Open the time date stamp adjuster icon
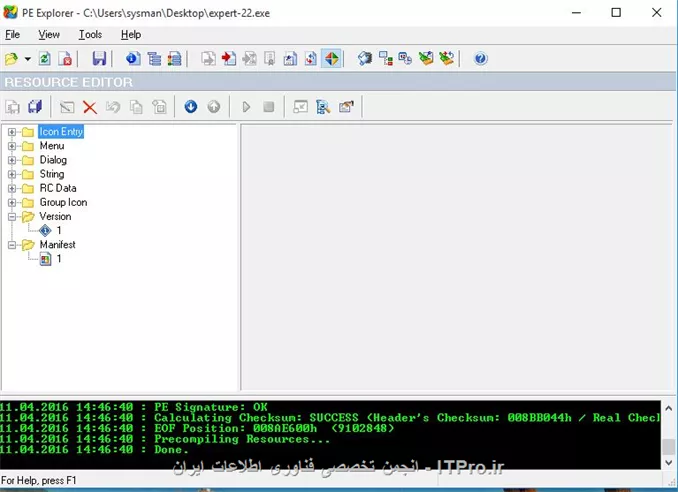Viewport: 678px width, 492px height. [405, 58]
